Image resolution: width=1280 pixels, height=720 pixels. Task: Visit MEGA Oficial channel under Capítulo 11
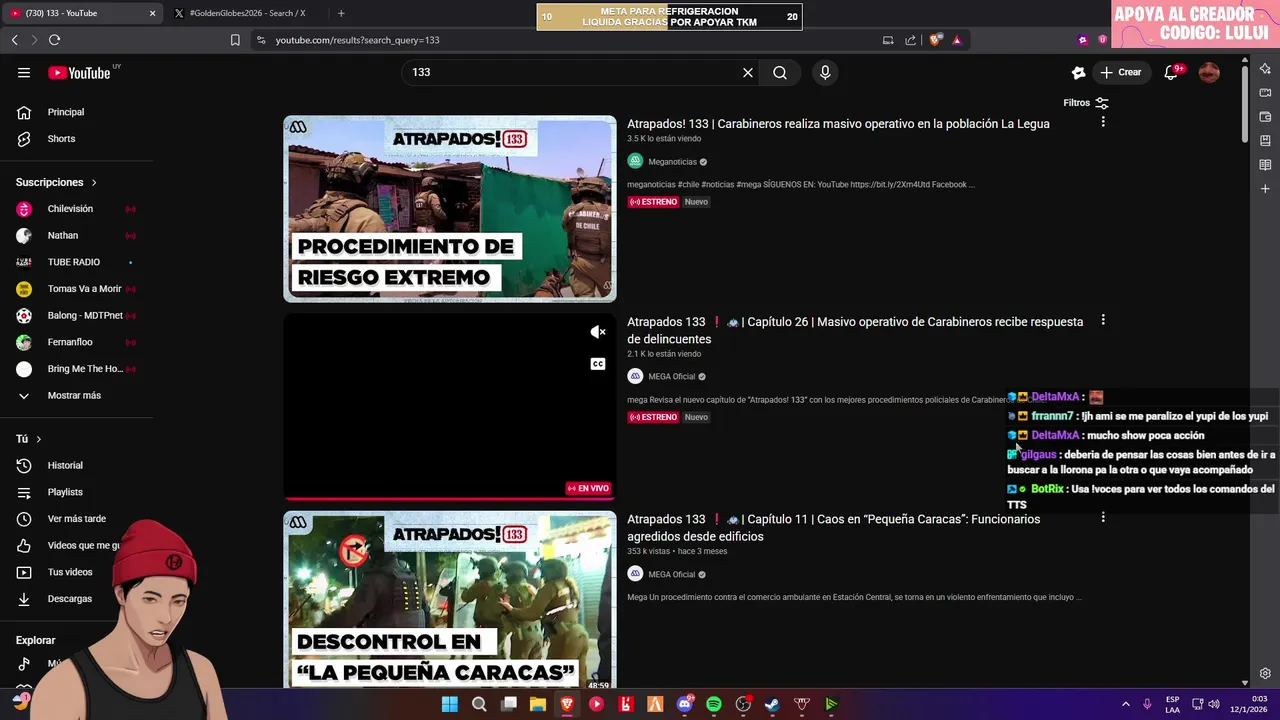[x=671, y=575]
